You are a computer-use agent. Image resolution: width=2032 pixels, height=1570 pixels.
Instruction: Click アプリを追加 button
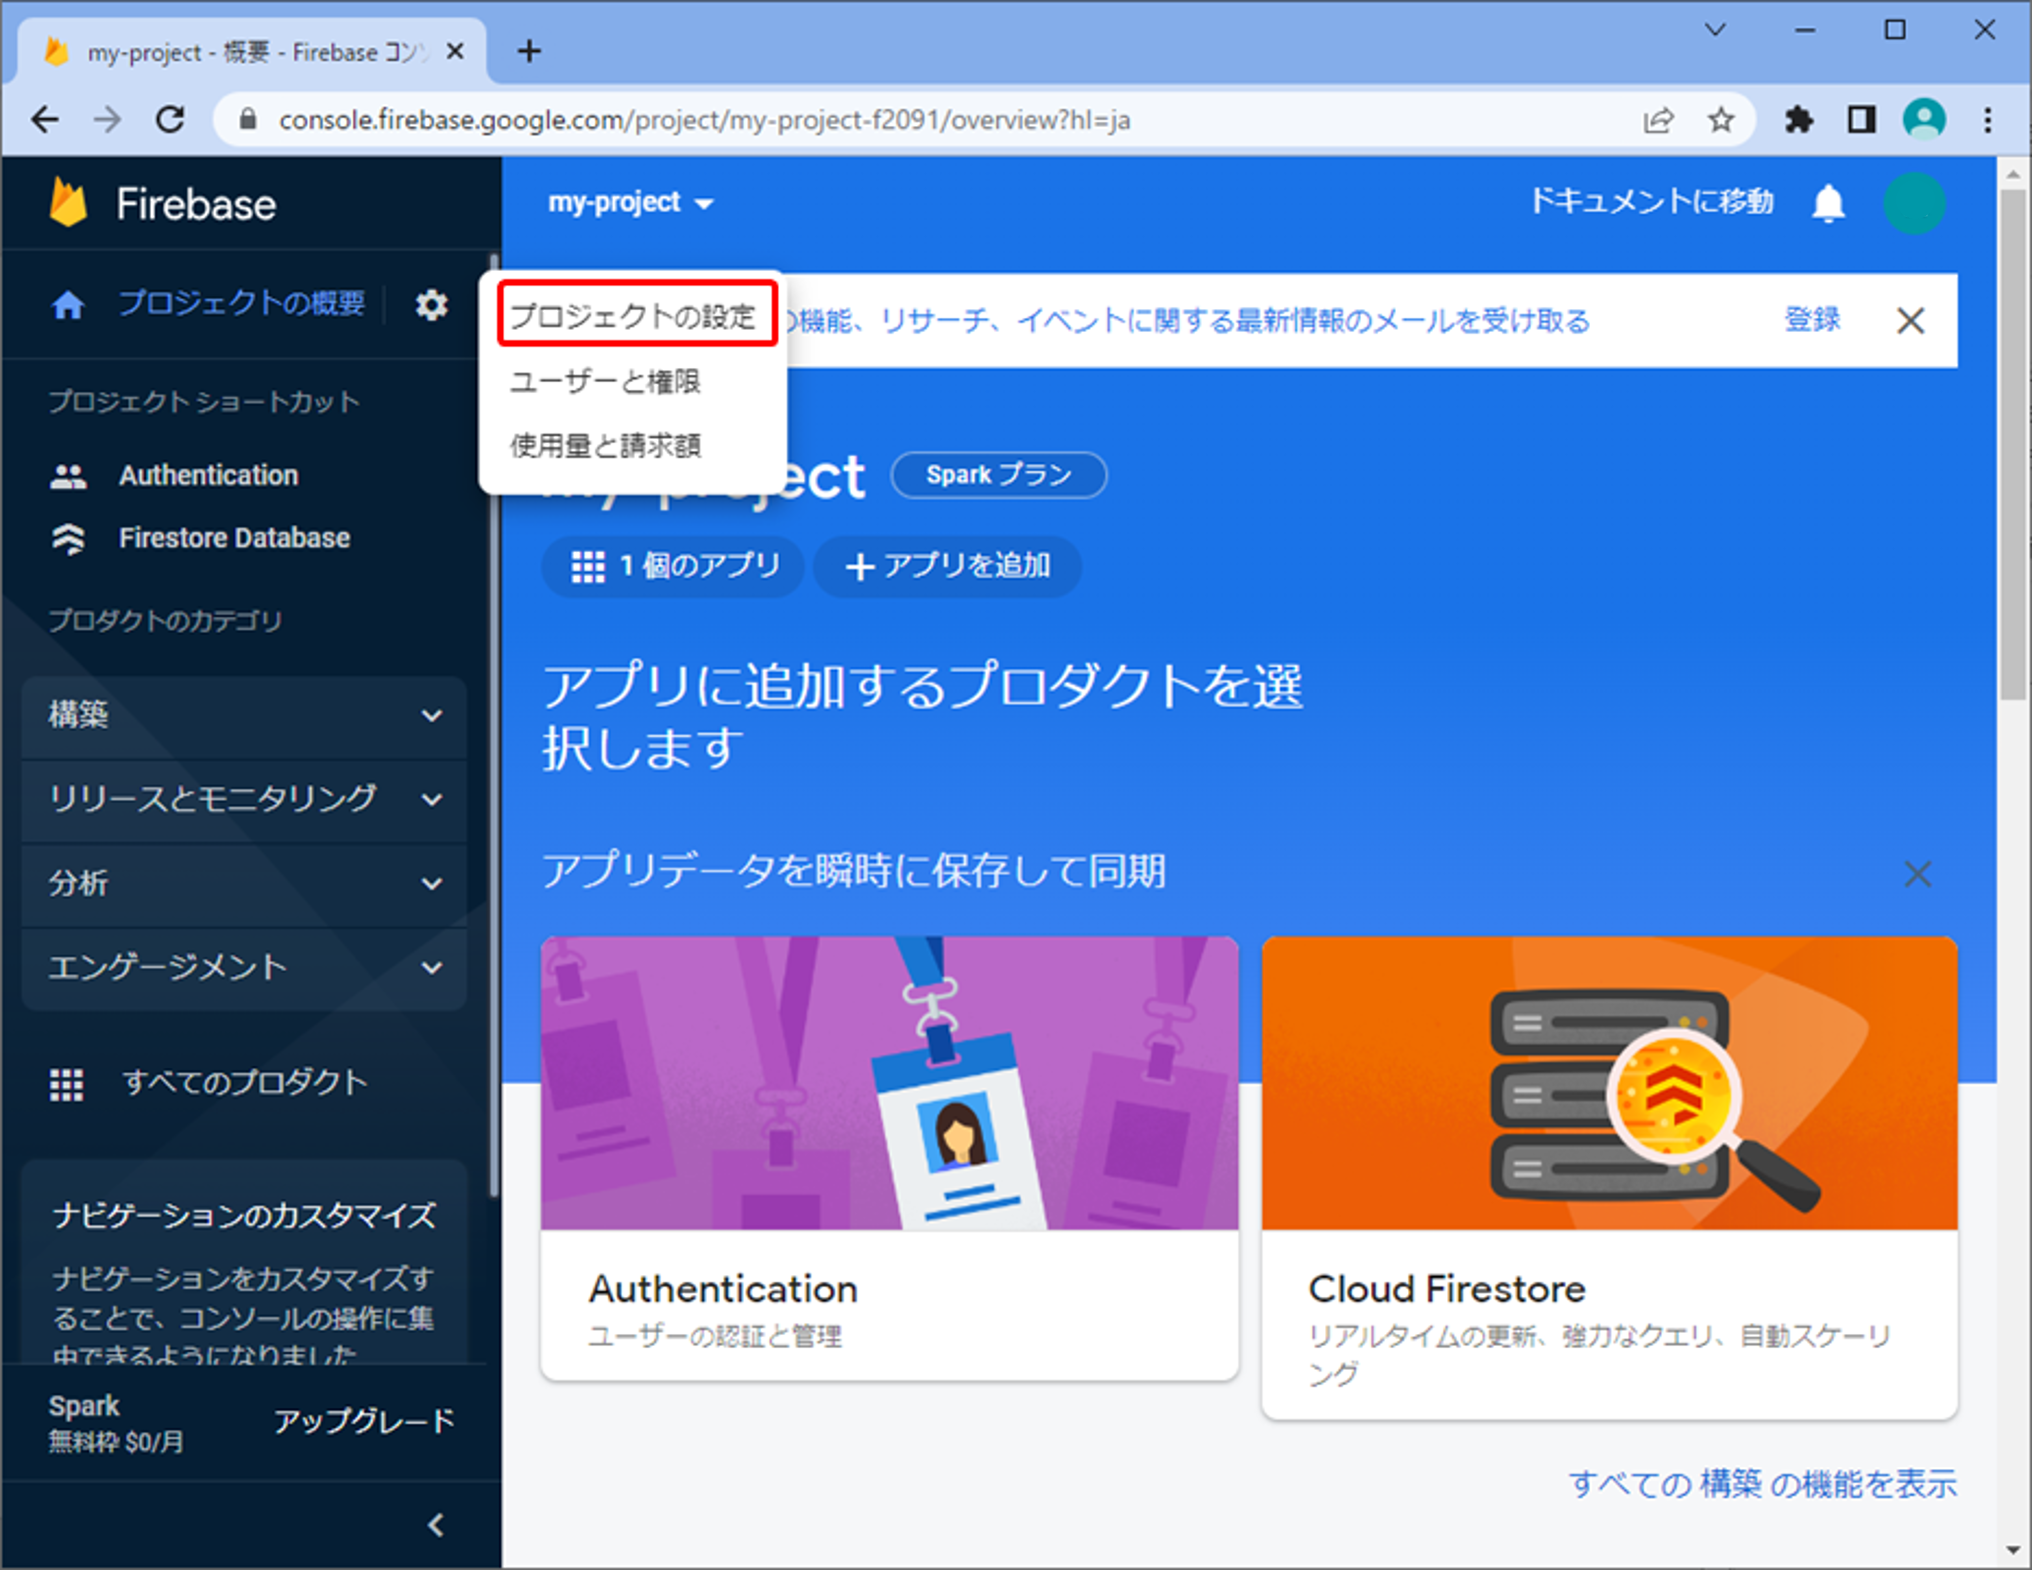point(947,566)
